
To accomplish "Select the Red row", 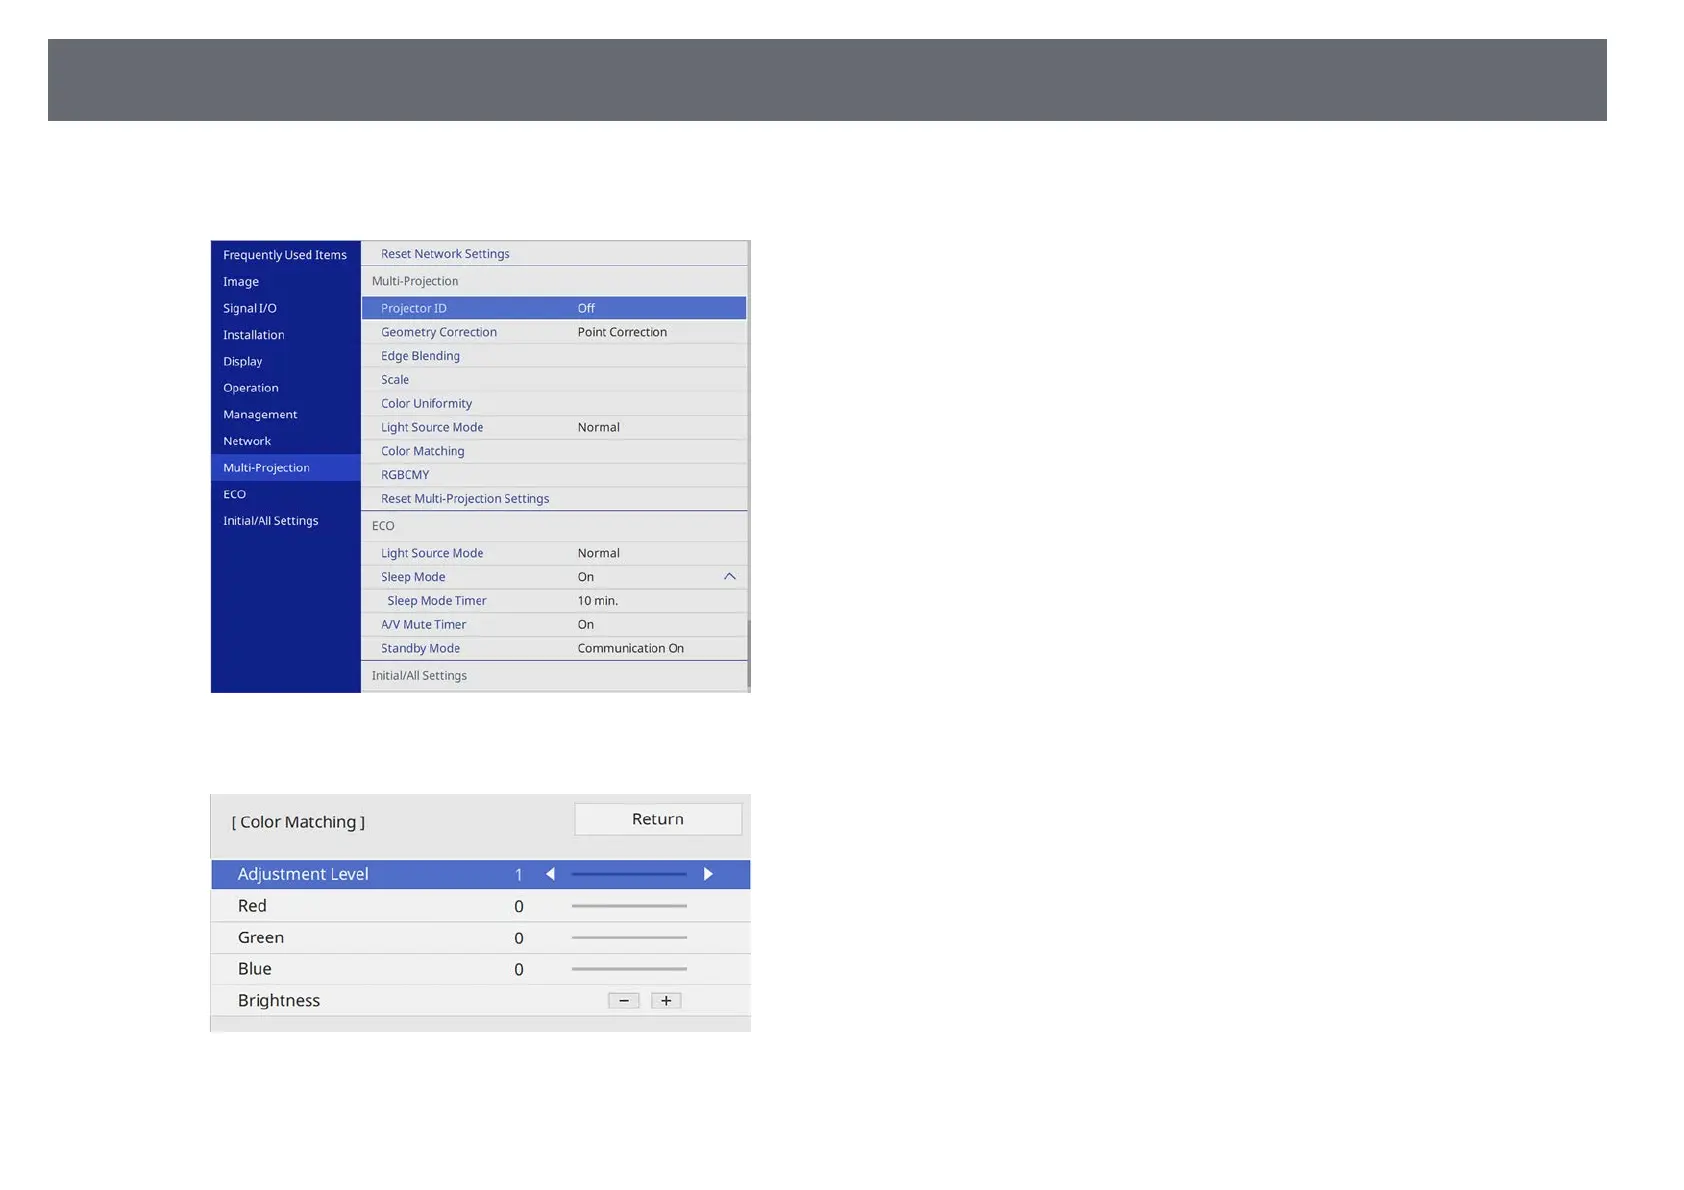I will 481,906.
